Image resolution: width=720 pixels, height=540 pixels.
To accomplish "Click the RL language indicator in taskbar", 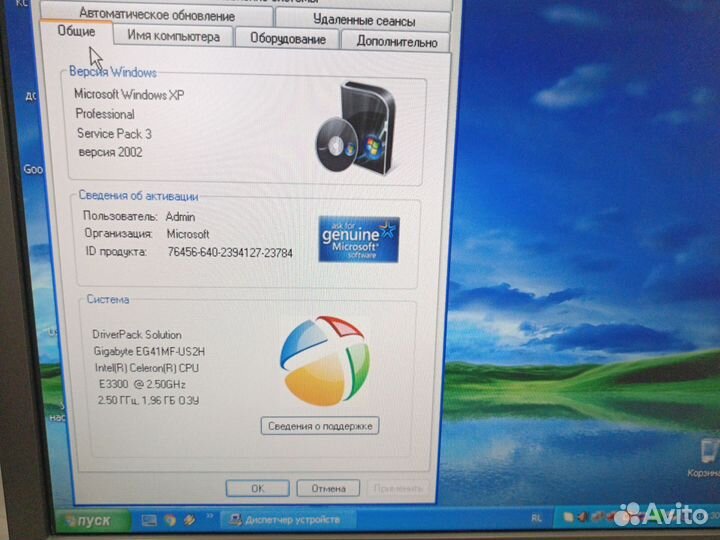I will pos(537,519).
